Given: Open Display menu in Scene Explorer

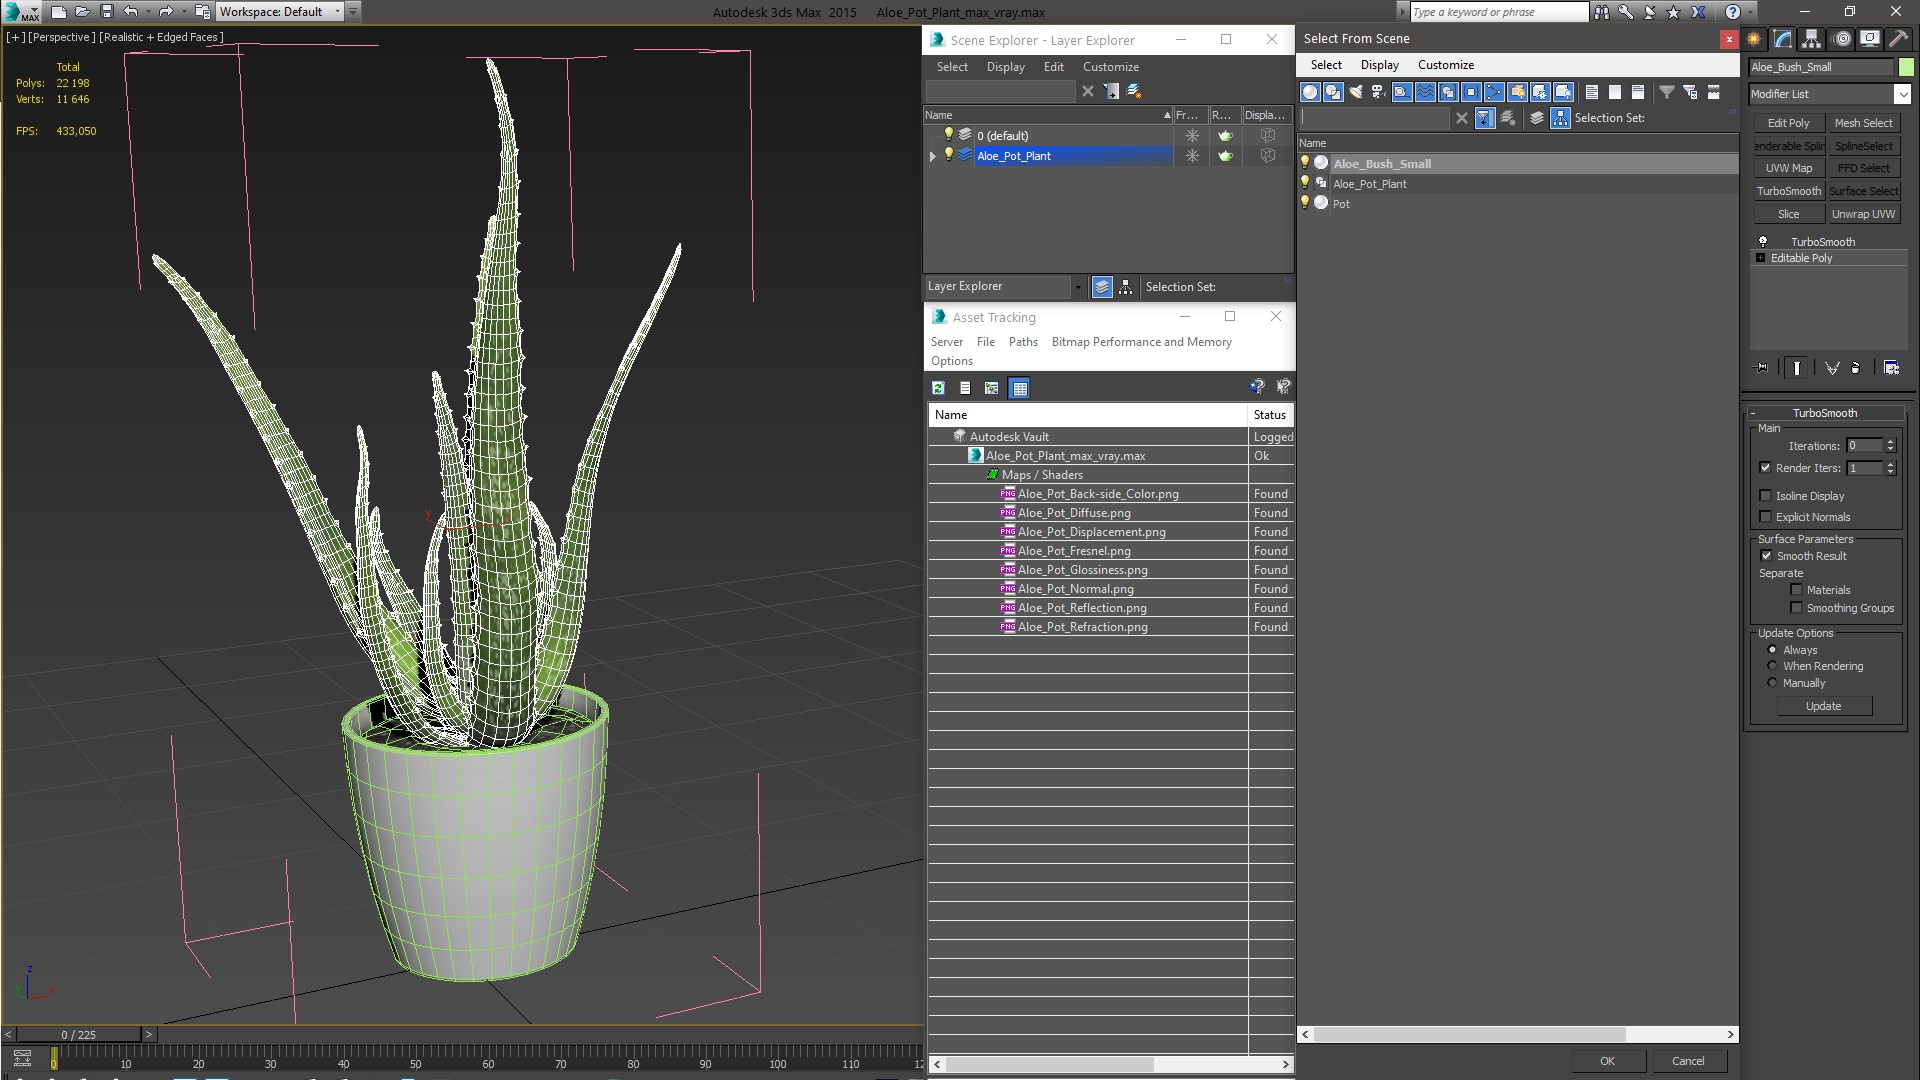Looking at the screenshot, I should pos(1005,67).
